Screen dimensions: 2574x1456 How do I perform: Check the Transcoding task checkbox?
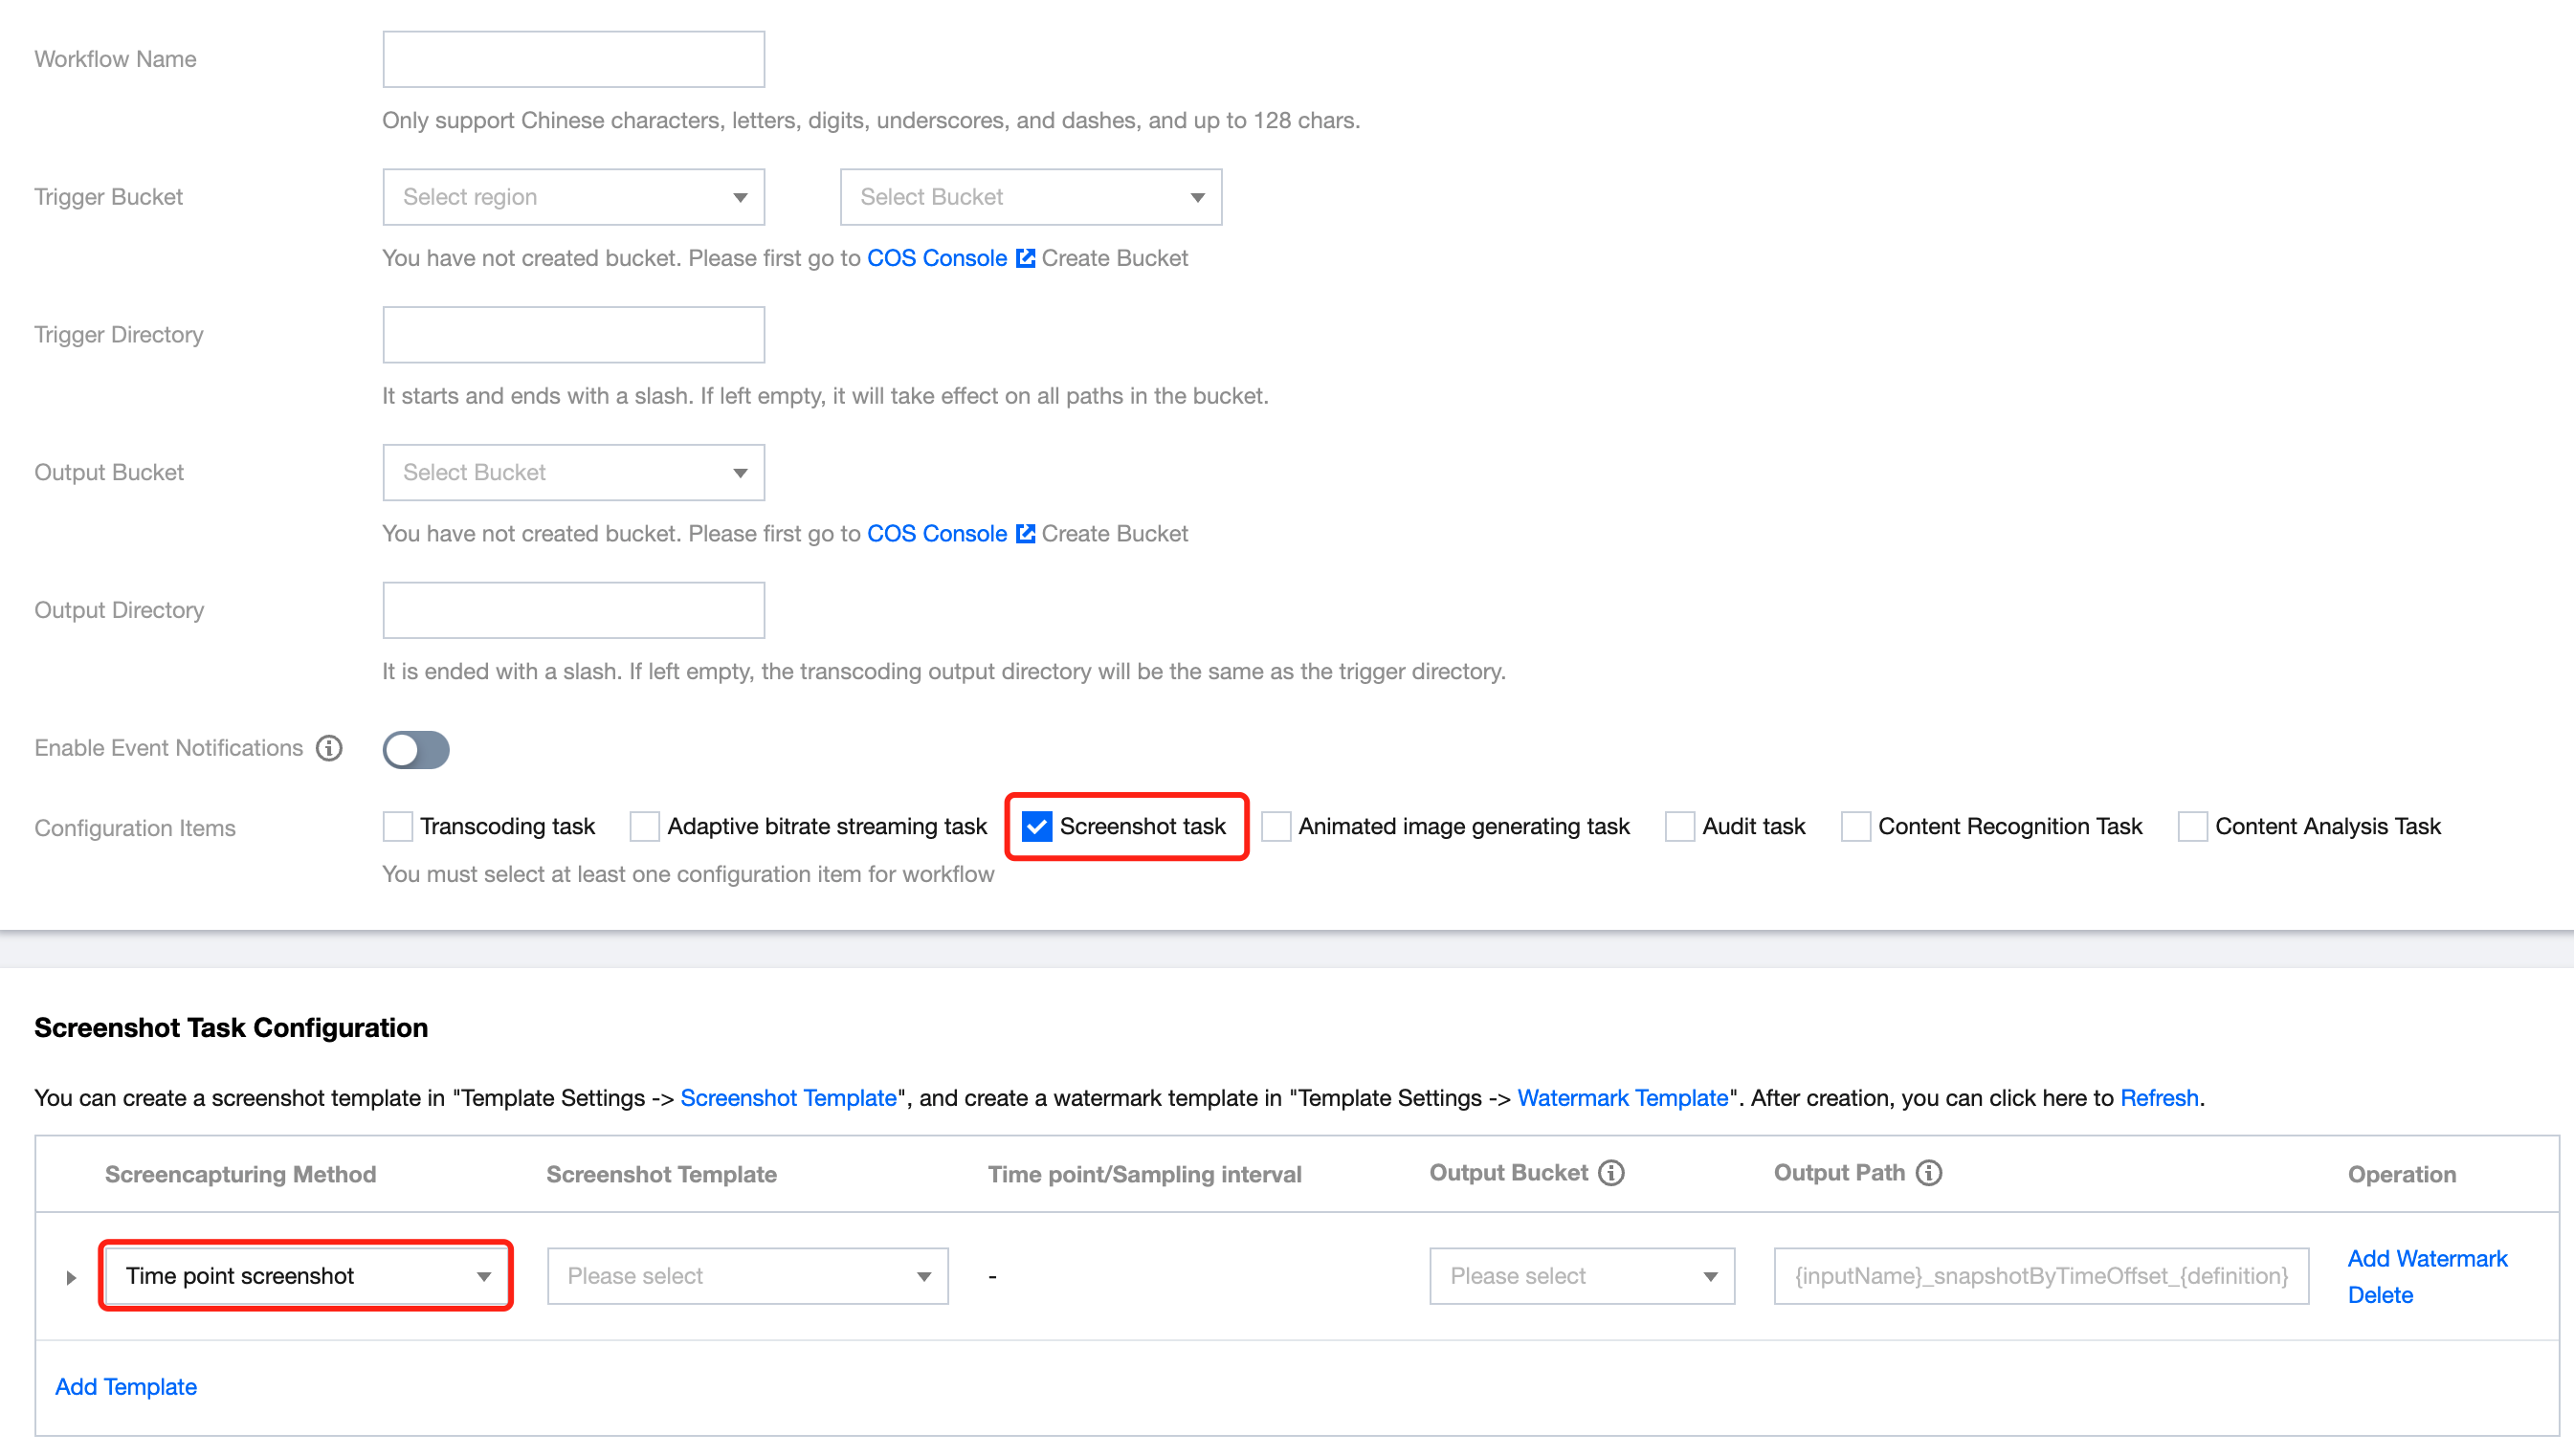pos(398,827)
